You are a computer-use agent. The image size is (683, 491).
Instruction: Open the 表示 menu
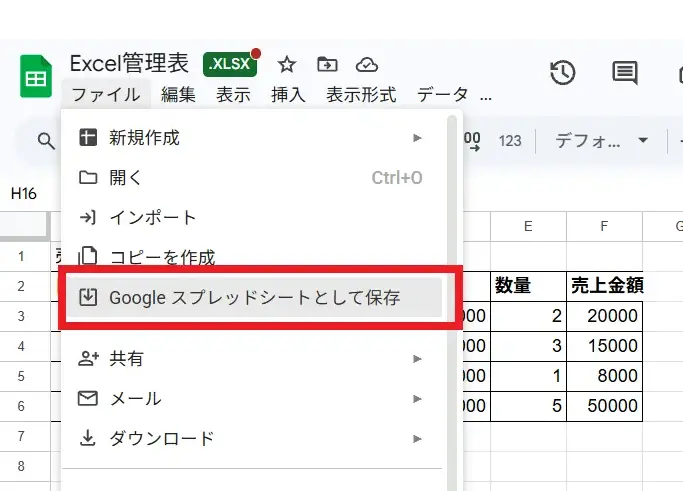[233, 95]
